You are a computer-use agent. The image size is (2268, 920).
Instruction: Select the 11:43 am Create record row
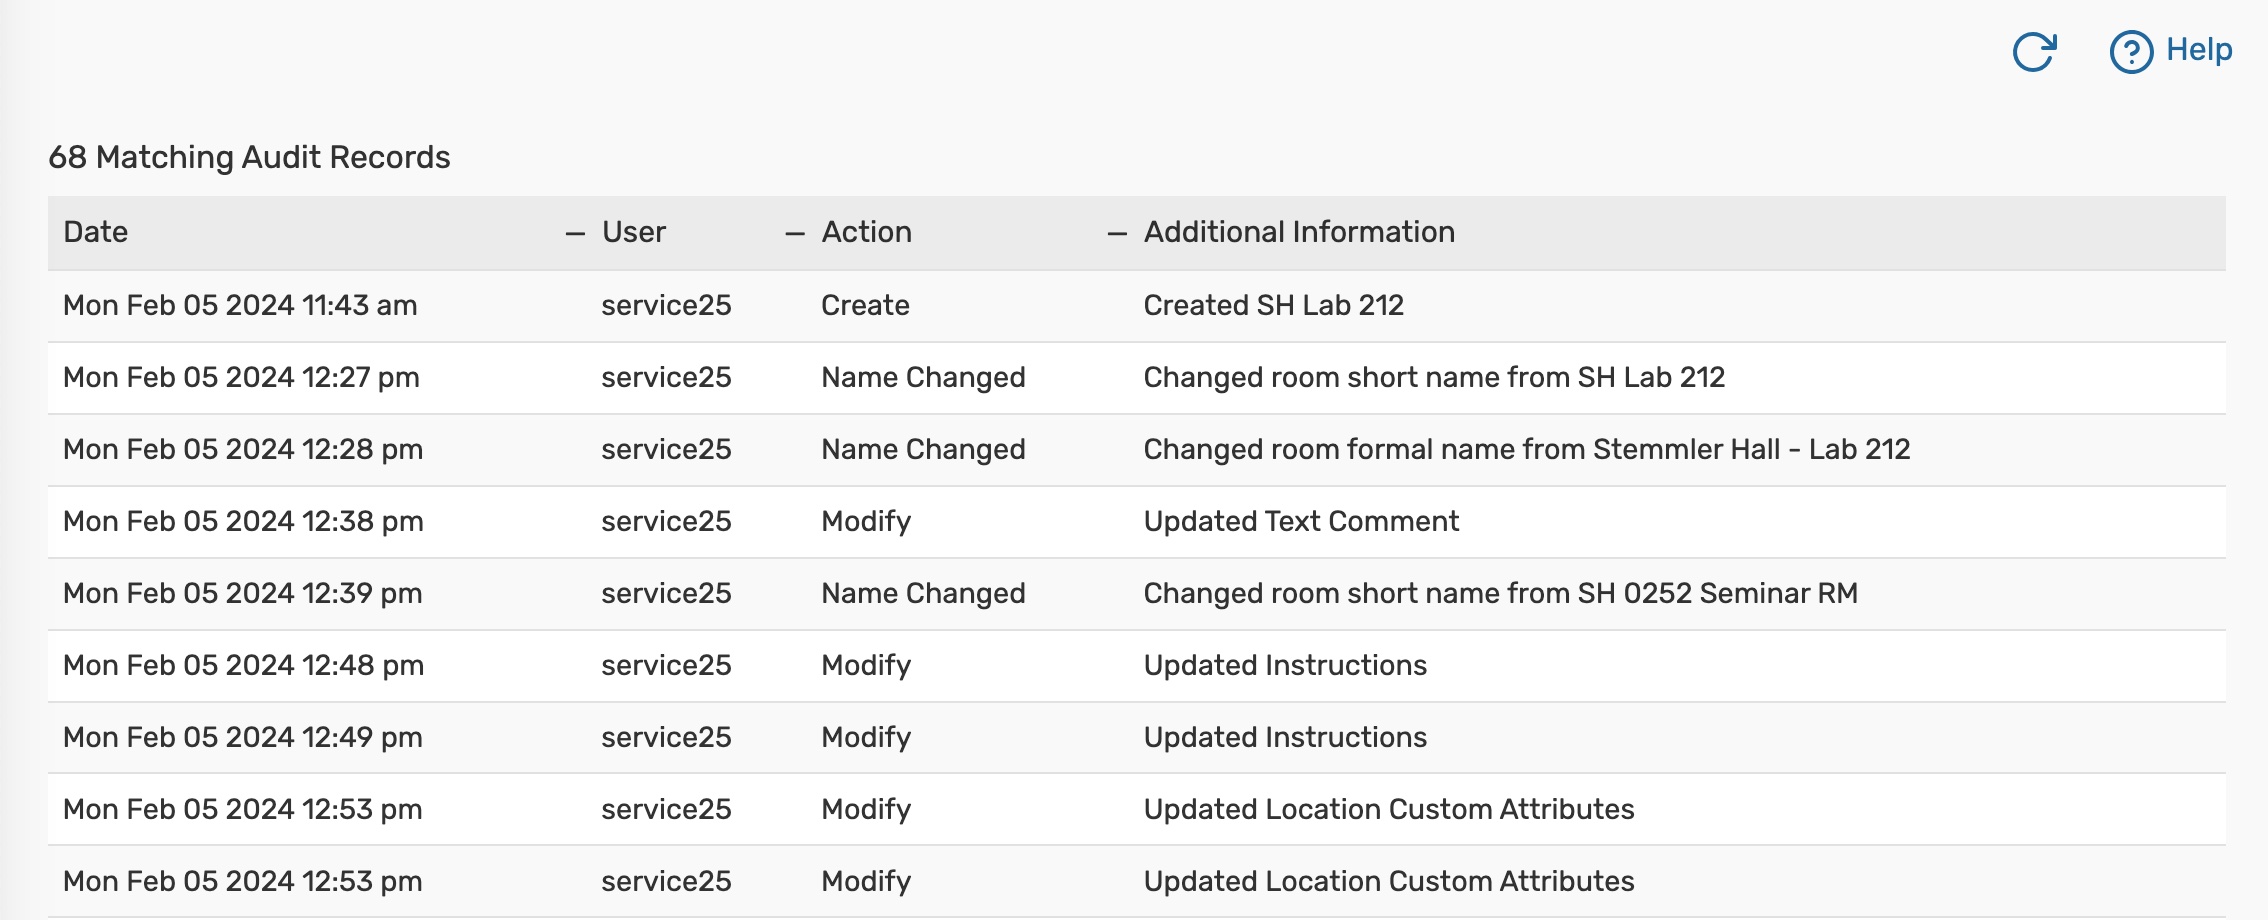click(x=240, y=306)
